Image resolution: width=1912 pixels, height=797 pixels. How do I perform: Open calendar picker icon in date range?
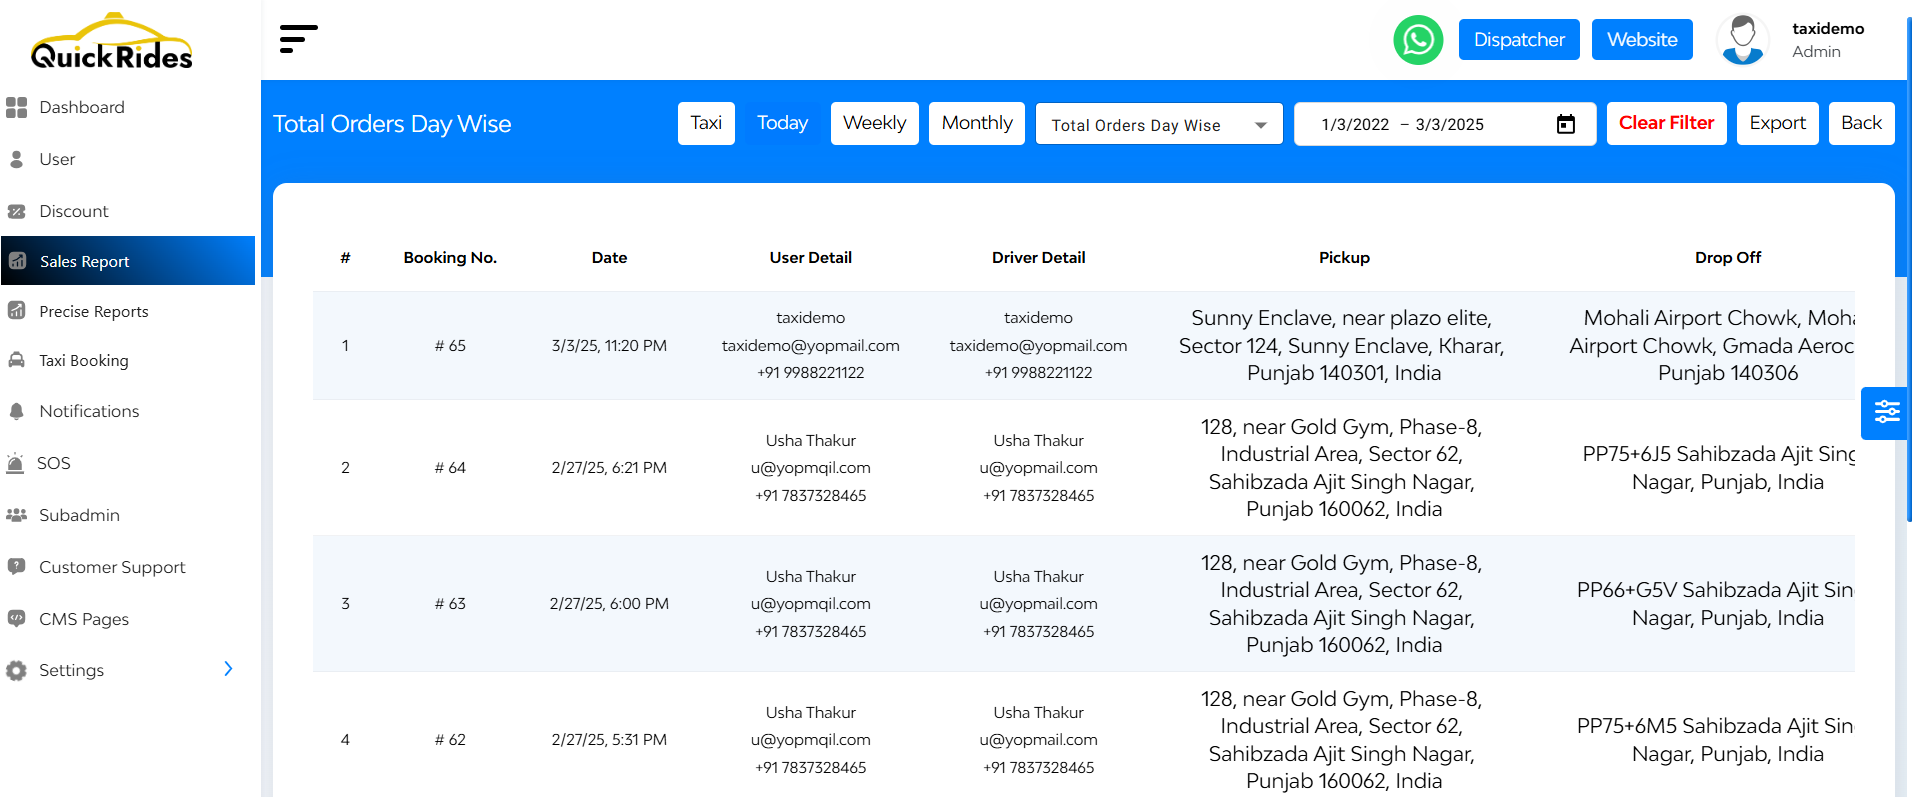tap(1566, 124)
